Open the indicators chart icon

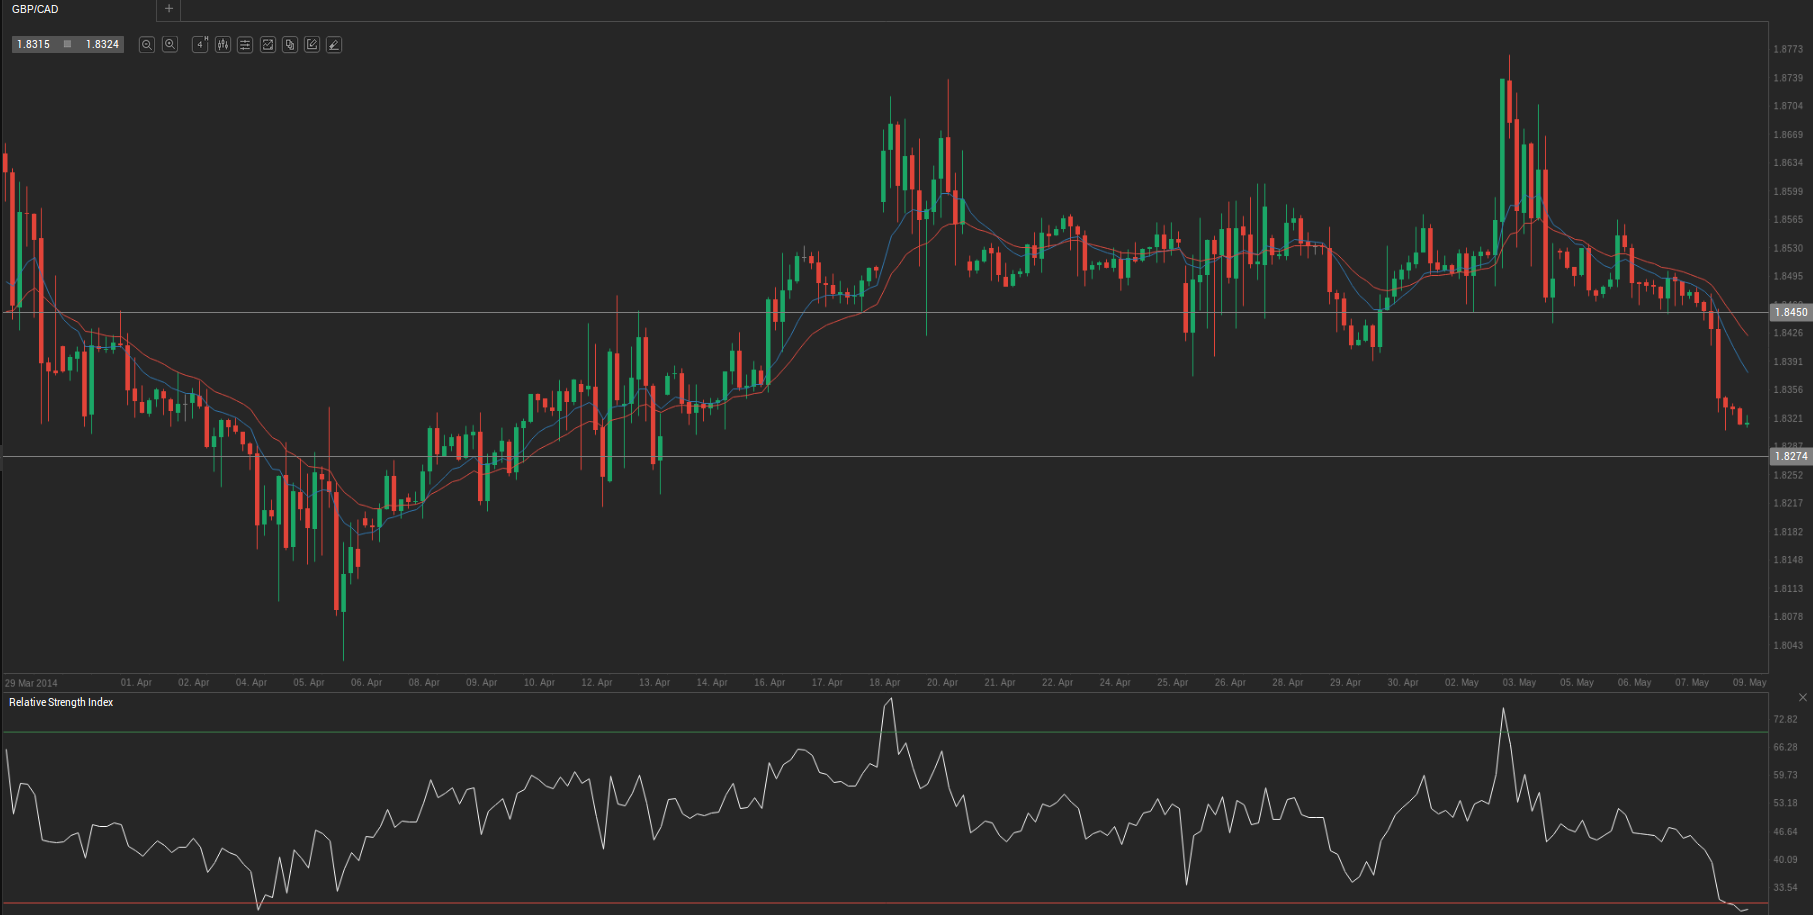(x=268, y=45)
